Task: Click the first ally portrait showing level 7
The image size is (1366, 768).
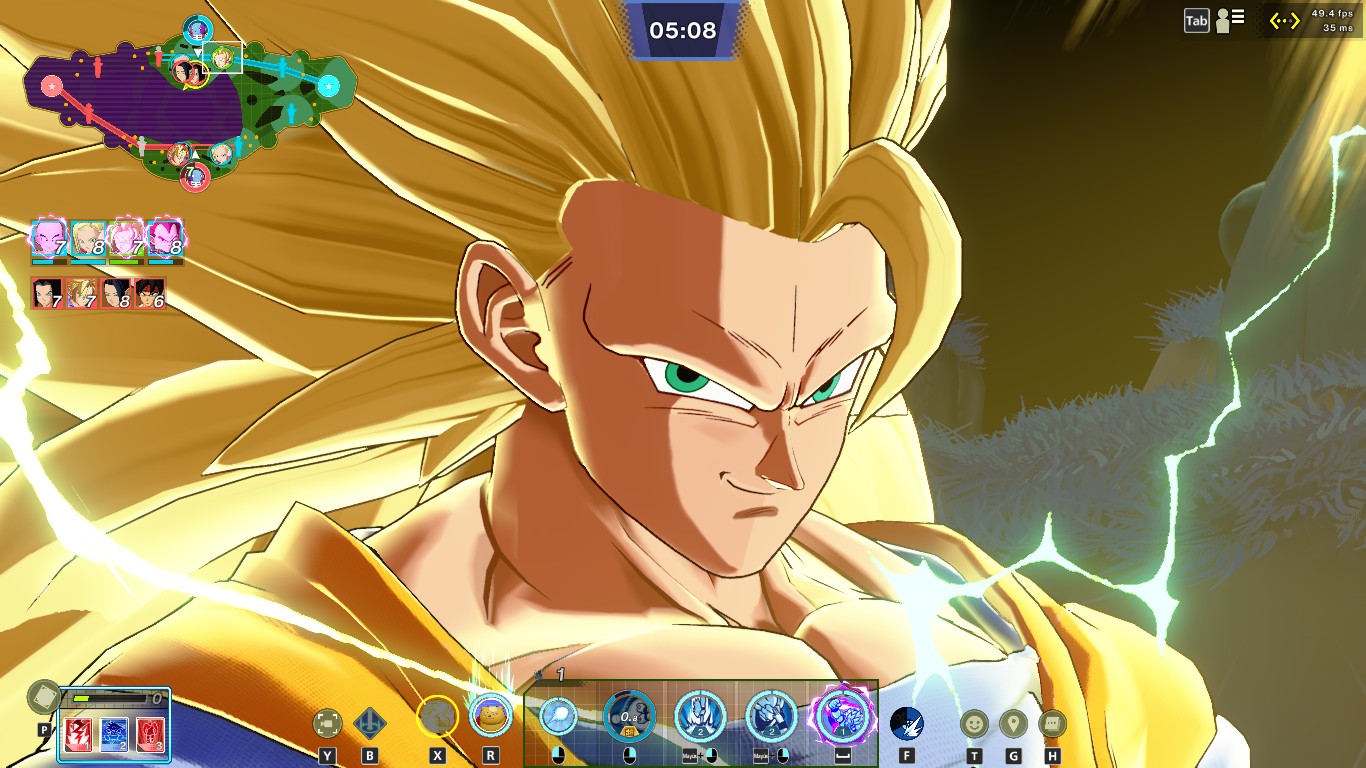Action: [x=49, y=240]
